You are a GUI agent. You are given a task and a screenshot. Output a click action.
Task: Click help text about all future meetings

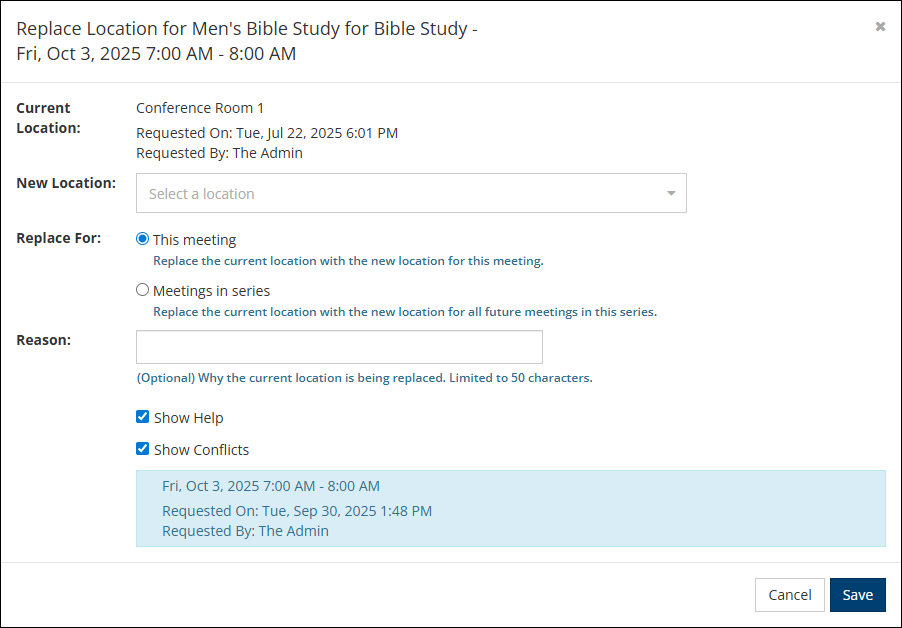tap(404, 311)
